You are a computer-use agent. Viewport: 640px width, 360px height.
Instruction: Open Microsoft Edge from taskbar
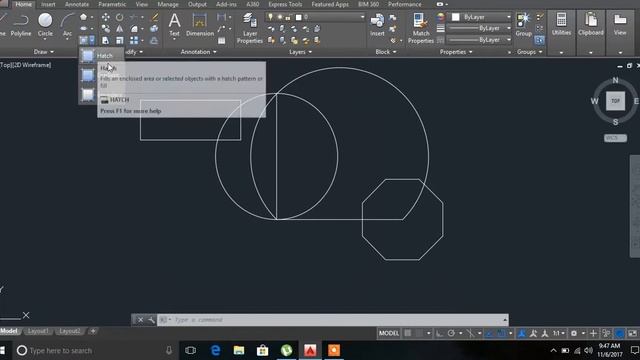[x=215, y=351]
